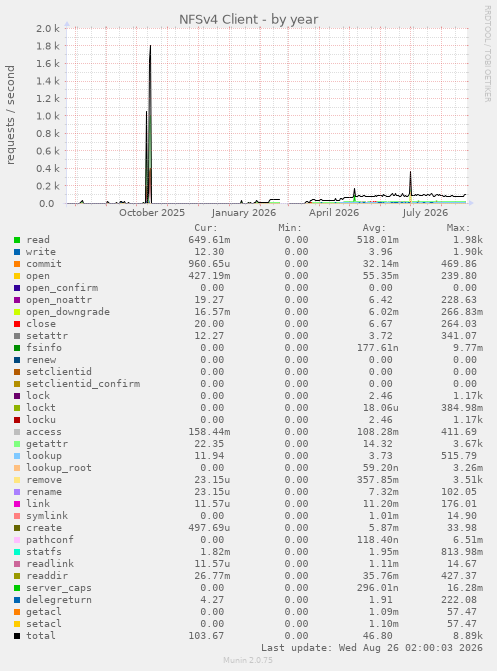Click the lockt max value 384.98m
The width and height of the screenshot is (497, 671).
pos(462,408)
